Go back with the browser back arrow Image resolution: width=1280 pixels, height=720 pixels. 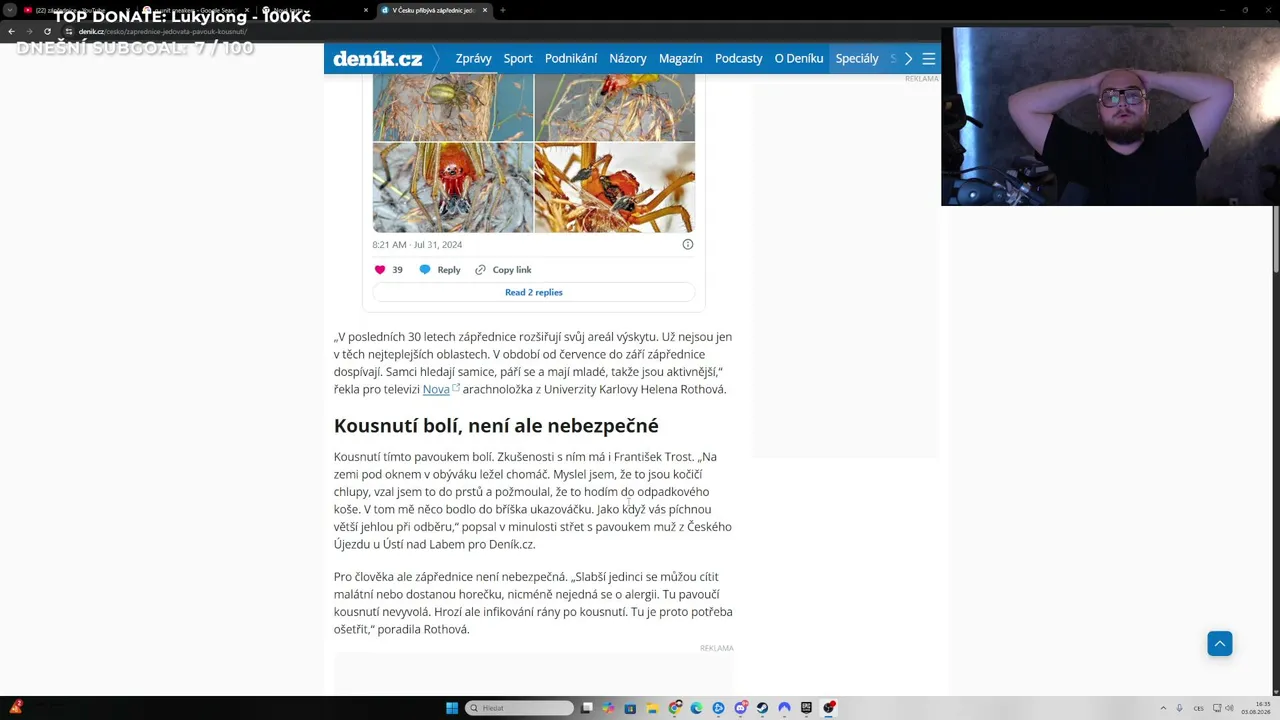[x=11, y=31]
